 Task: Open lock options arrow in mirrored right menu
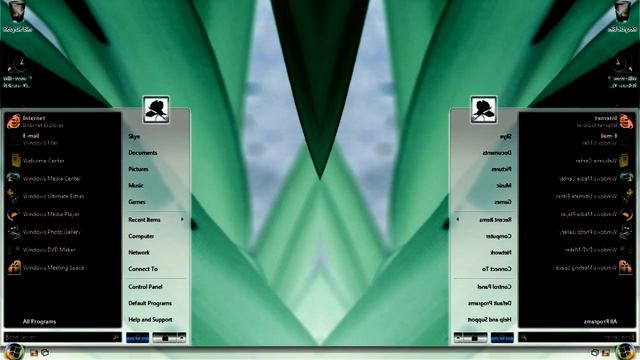click(458, 338)
